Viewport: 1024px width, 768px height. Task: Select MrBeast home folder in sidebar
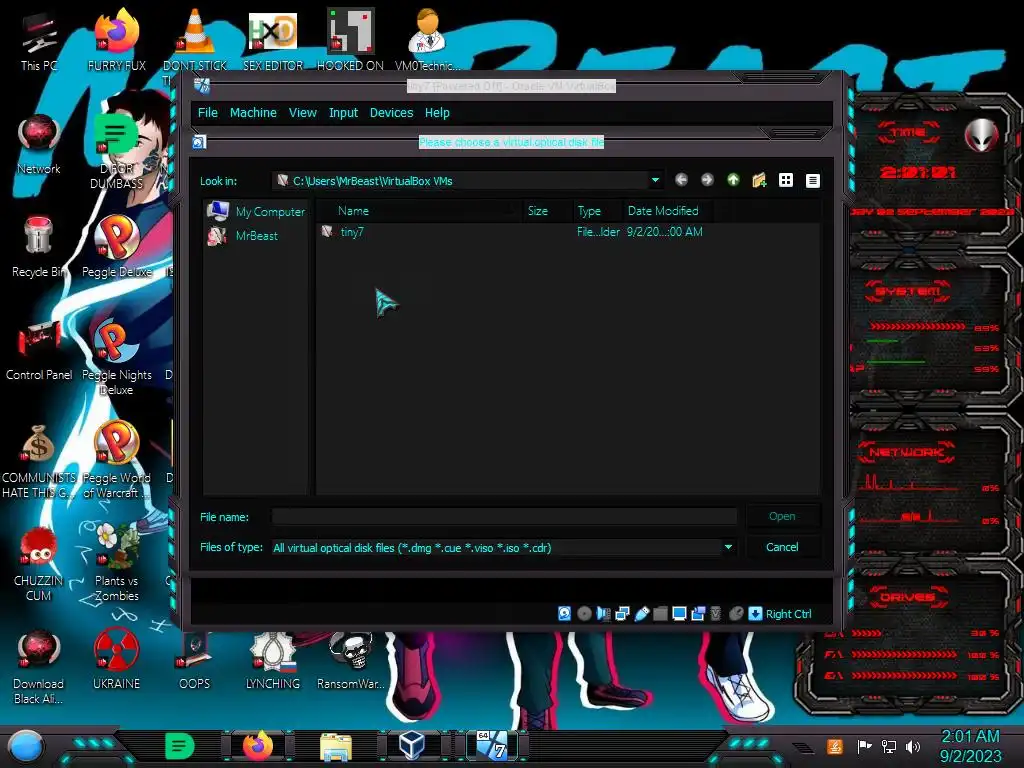pyautogui.click(x=243, y=236)
